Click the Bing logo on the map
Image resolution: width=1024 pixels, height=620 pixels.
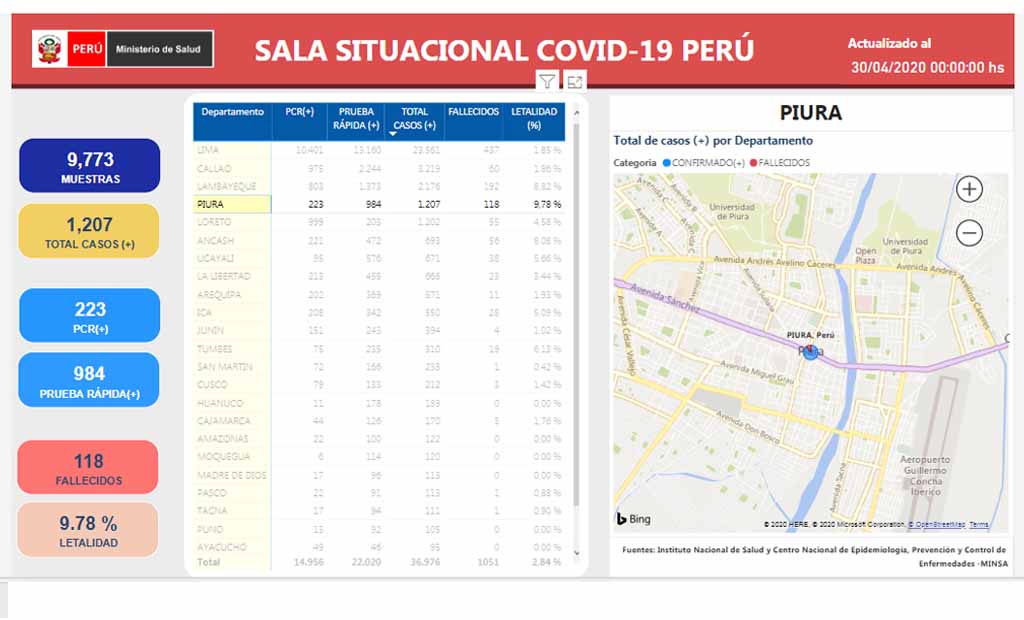[633, 519]
